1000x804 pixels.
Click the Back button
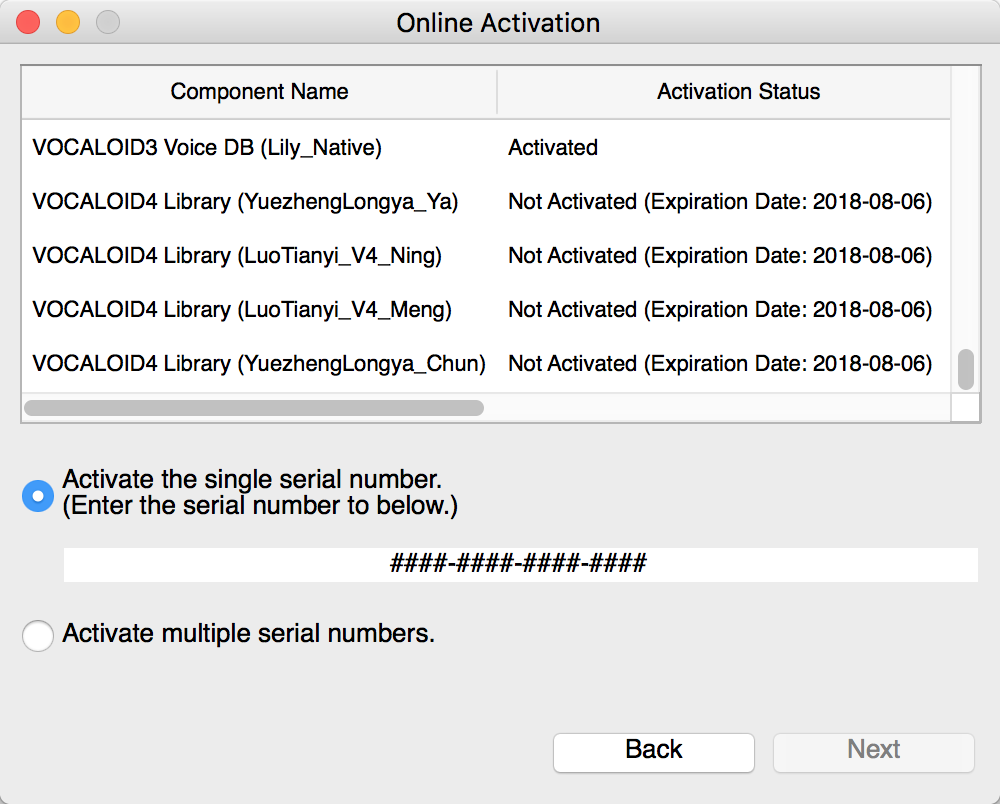point(654,752)
